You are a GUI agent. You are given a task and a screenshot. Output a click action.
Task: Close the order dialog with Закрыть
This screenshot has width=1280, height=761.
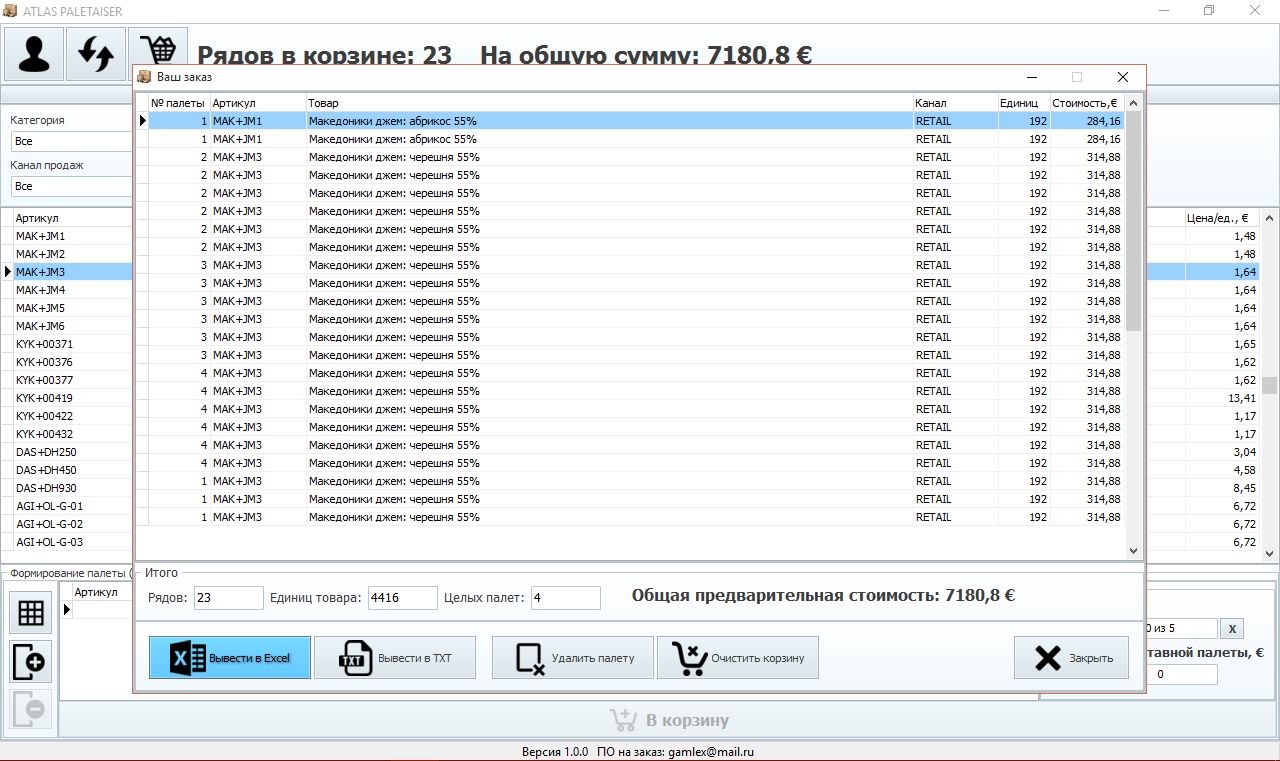click(1072, 658)
